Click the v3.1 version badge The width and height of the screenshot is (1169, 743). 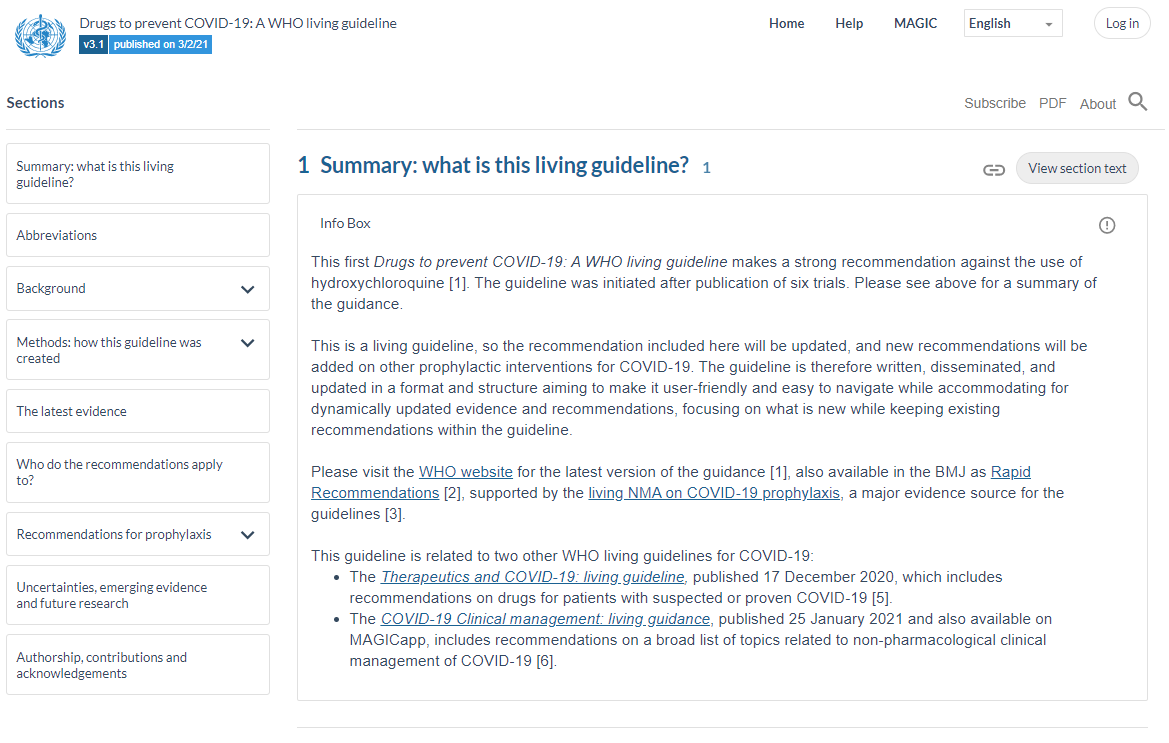(93, 45)
